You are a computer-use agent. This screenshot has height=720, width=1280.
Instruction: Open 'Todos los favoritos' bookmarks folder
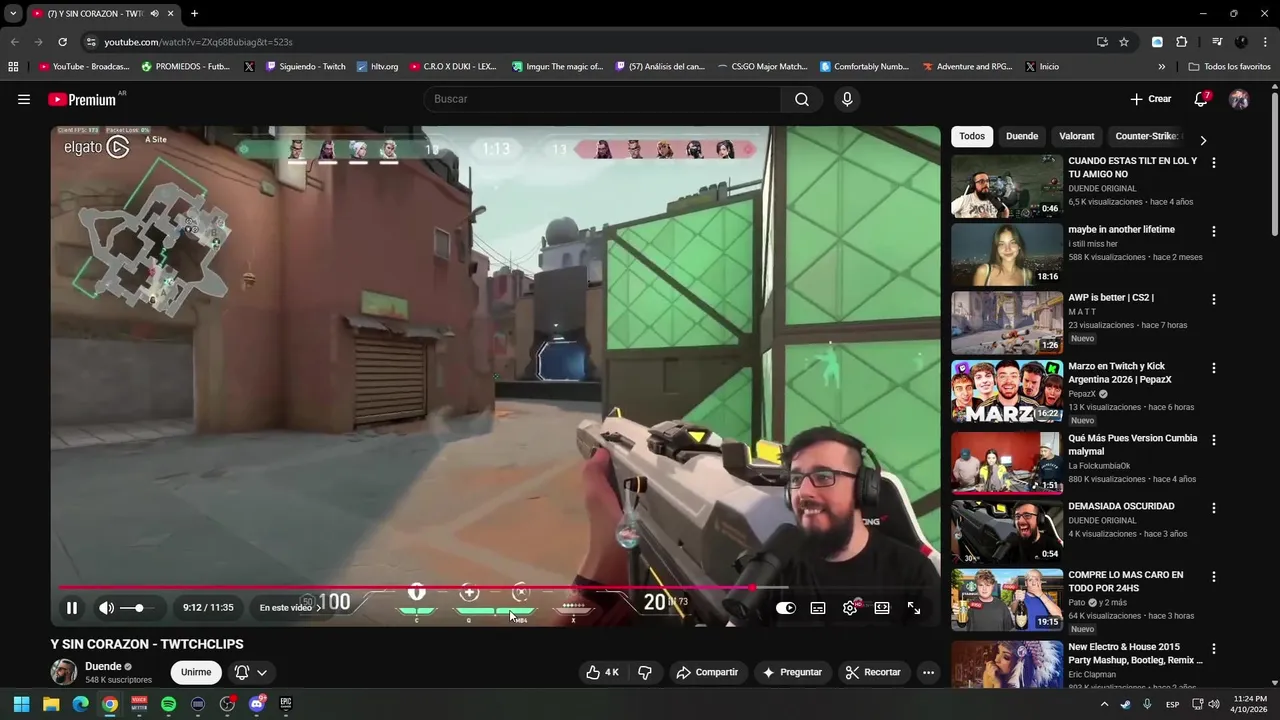[x=1229, y=67]
